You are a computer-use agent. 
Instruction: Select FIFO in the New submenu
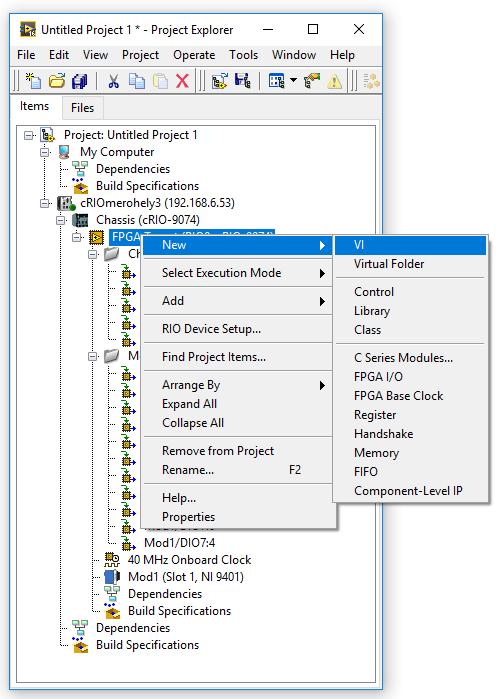point(410,472)
